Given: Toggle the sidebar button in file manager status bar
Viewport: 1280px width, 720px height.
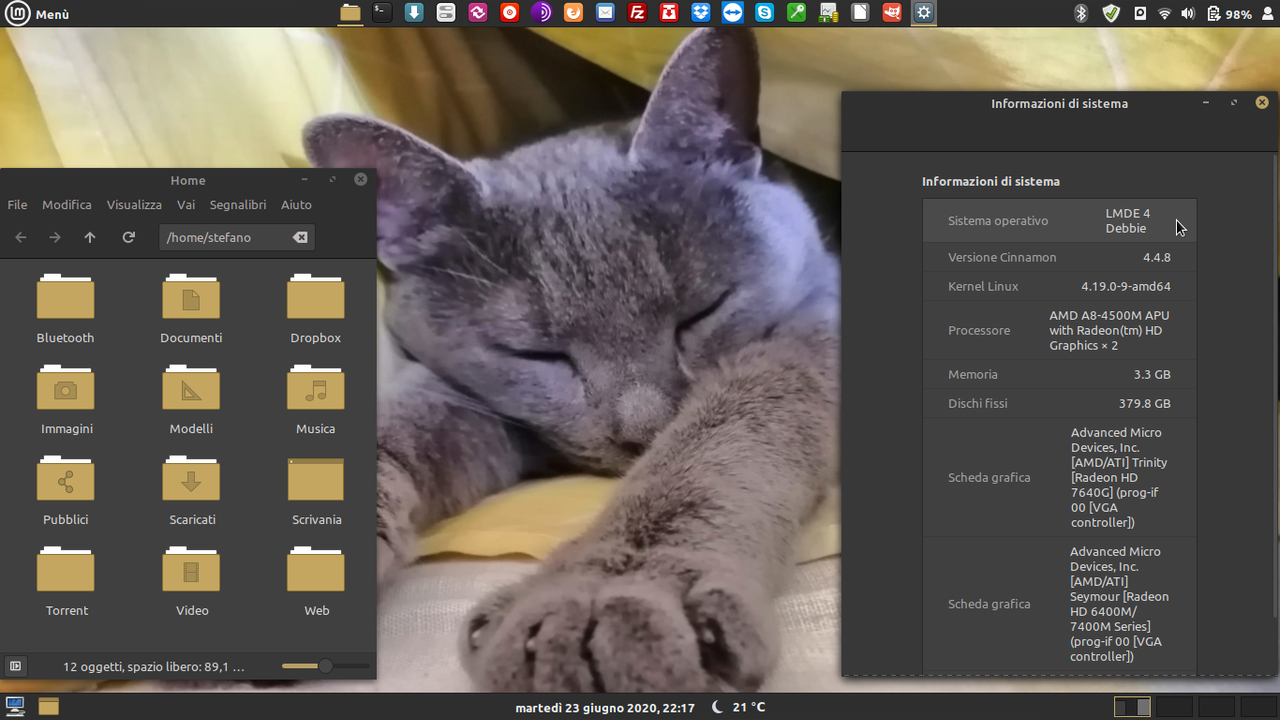Looking at the screenshot, I should tap(15, 666).
